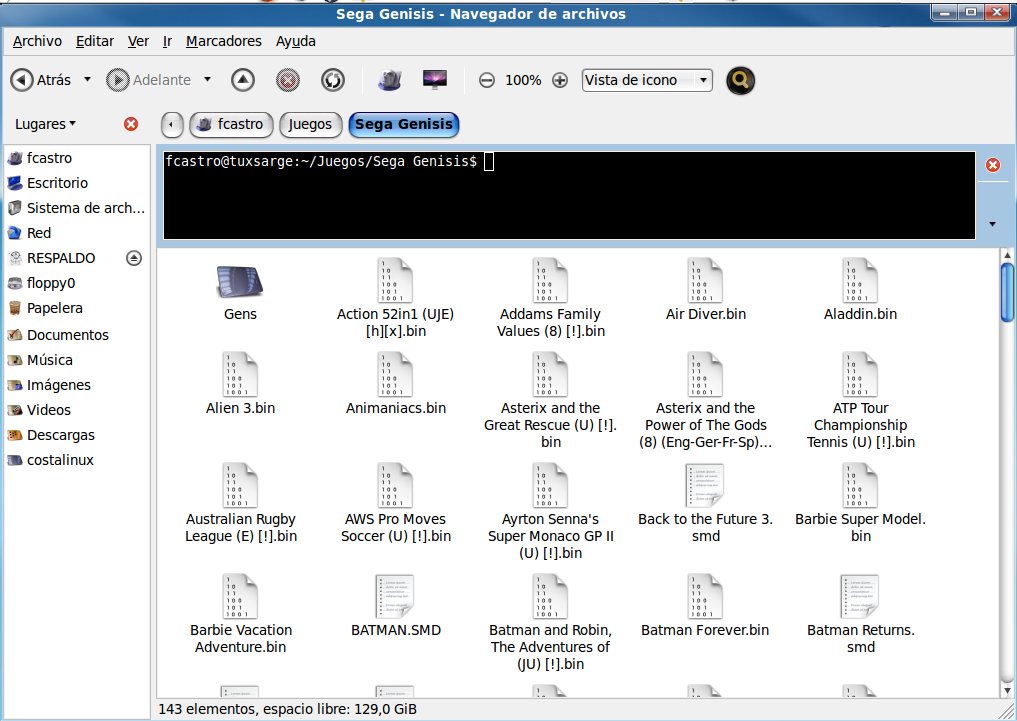
Task: Zoom in with the plus icon
Action: click(560, 80)
